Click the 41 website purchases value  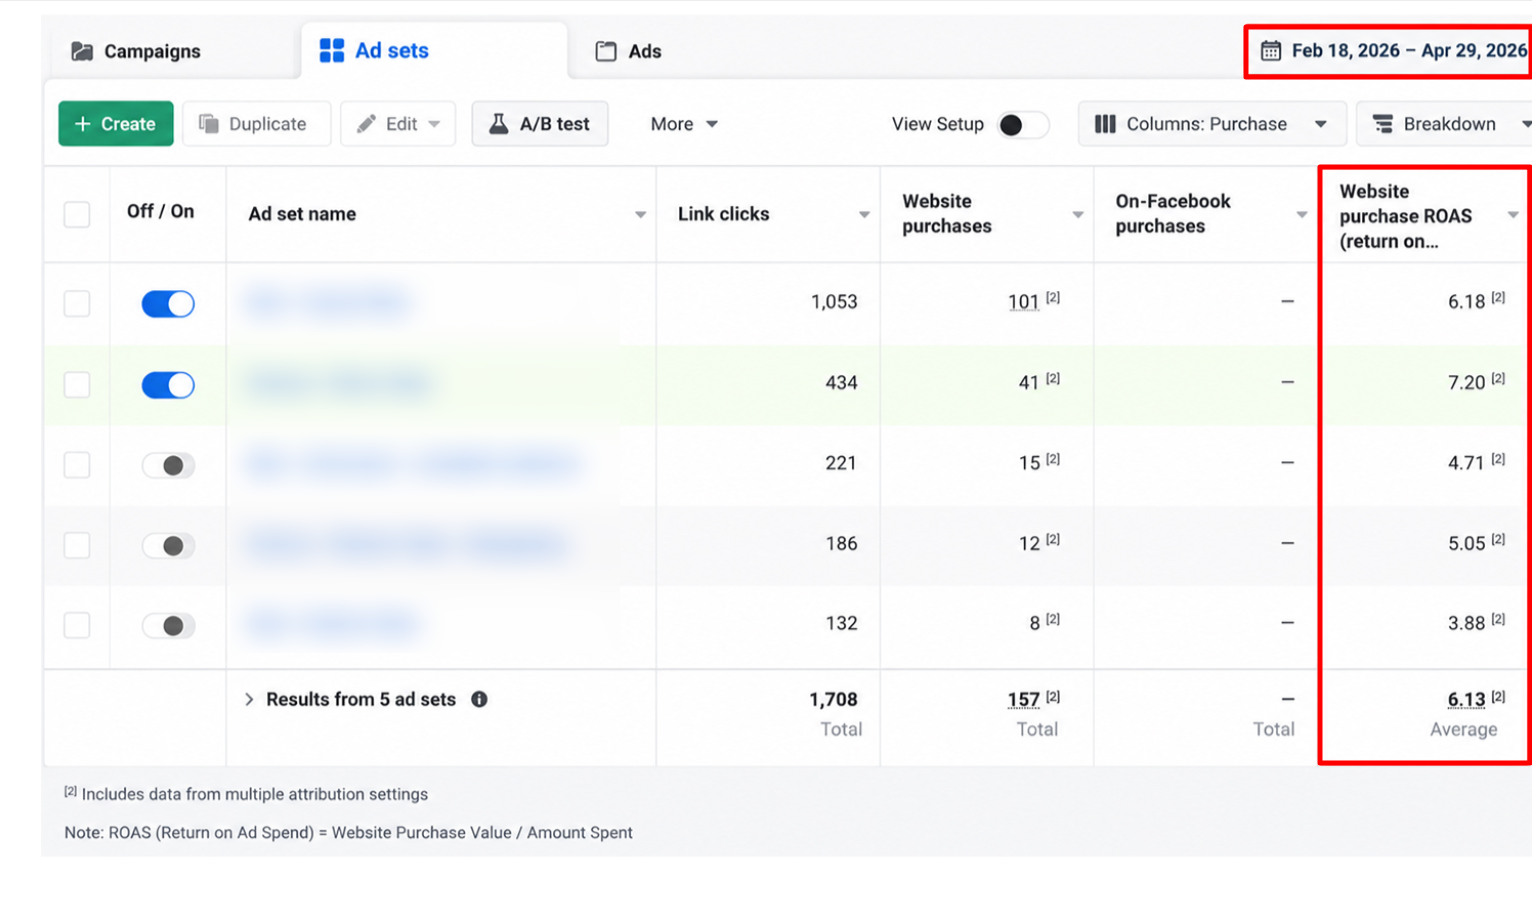(1029, 383)
